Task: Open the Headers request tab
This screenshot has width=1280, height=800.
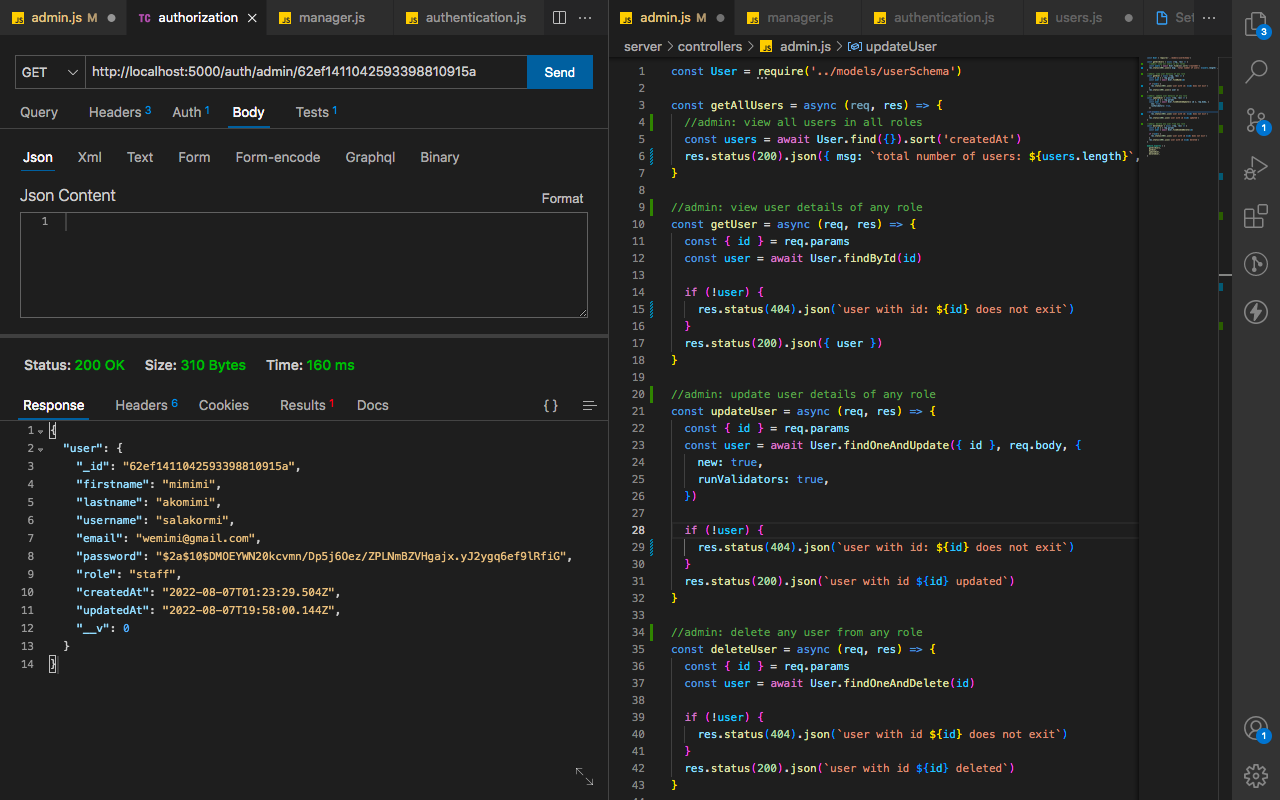Action: [x=119, y=112]
